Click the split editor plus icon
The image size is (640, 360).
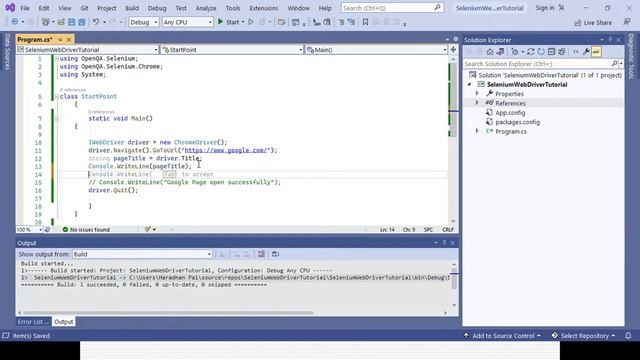[453, 49]
